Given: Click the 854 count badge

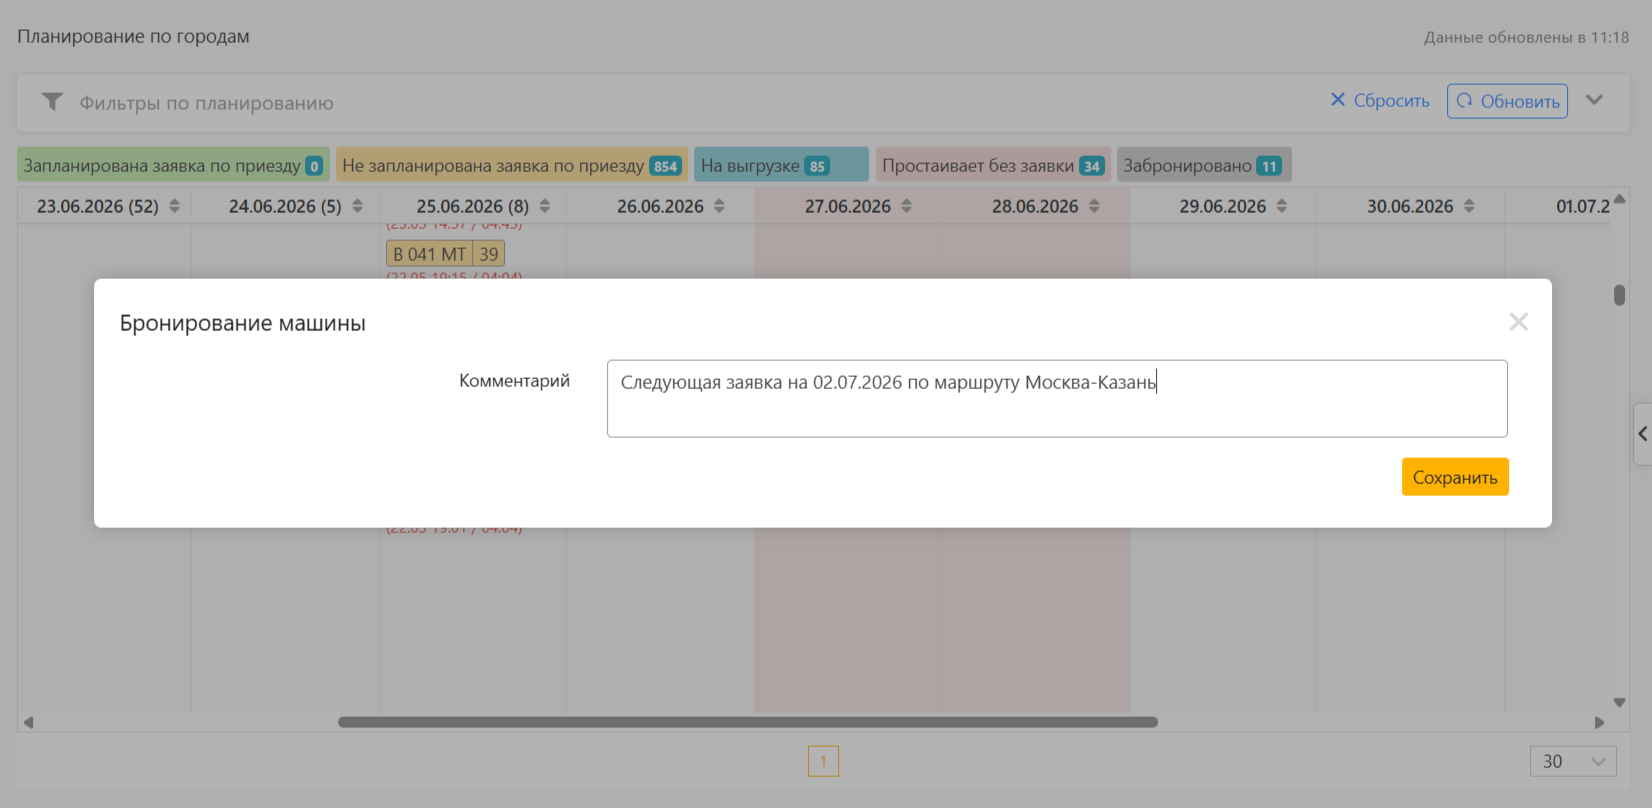Looking at the screenshot, I should tap(665, 166).
